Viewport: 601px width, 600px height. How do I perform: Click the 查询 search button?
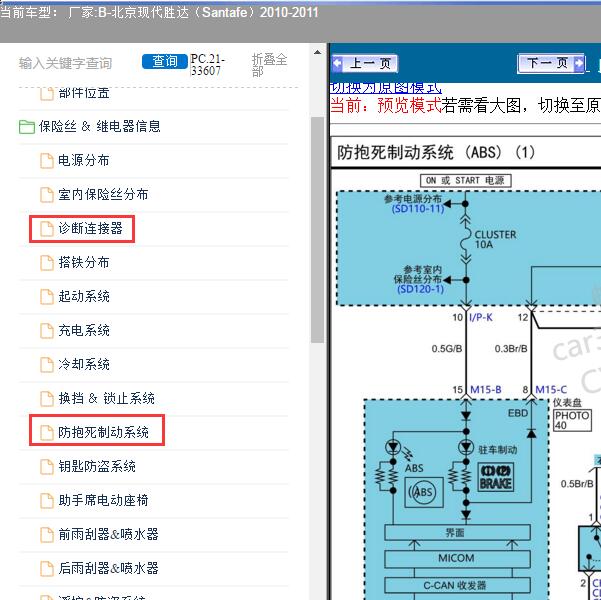point(164,61)
